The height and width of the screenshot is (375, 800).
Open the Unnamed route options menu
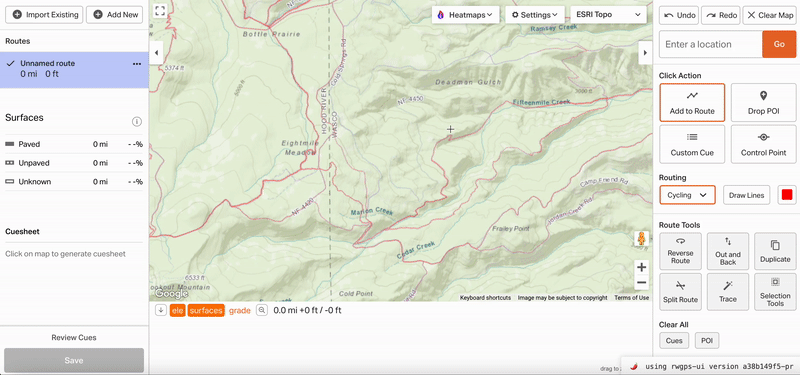tap(137, 64)
